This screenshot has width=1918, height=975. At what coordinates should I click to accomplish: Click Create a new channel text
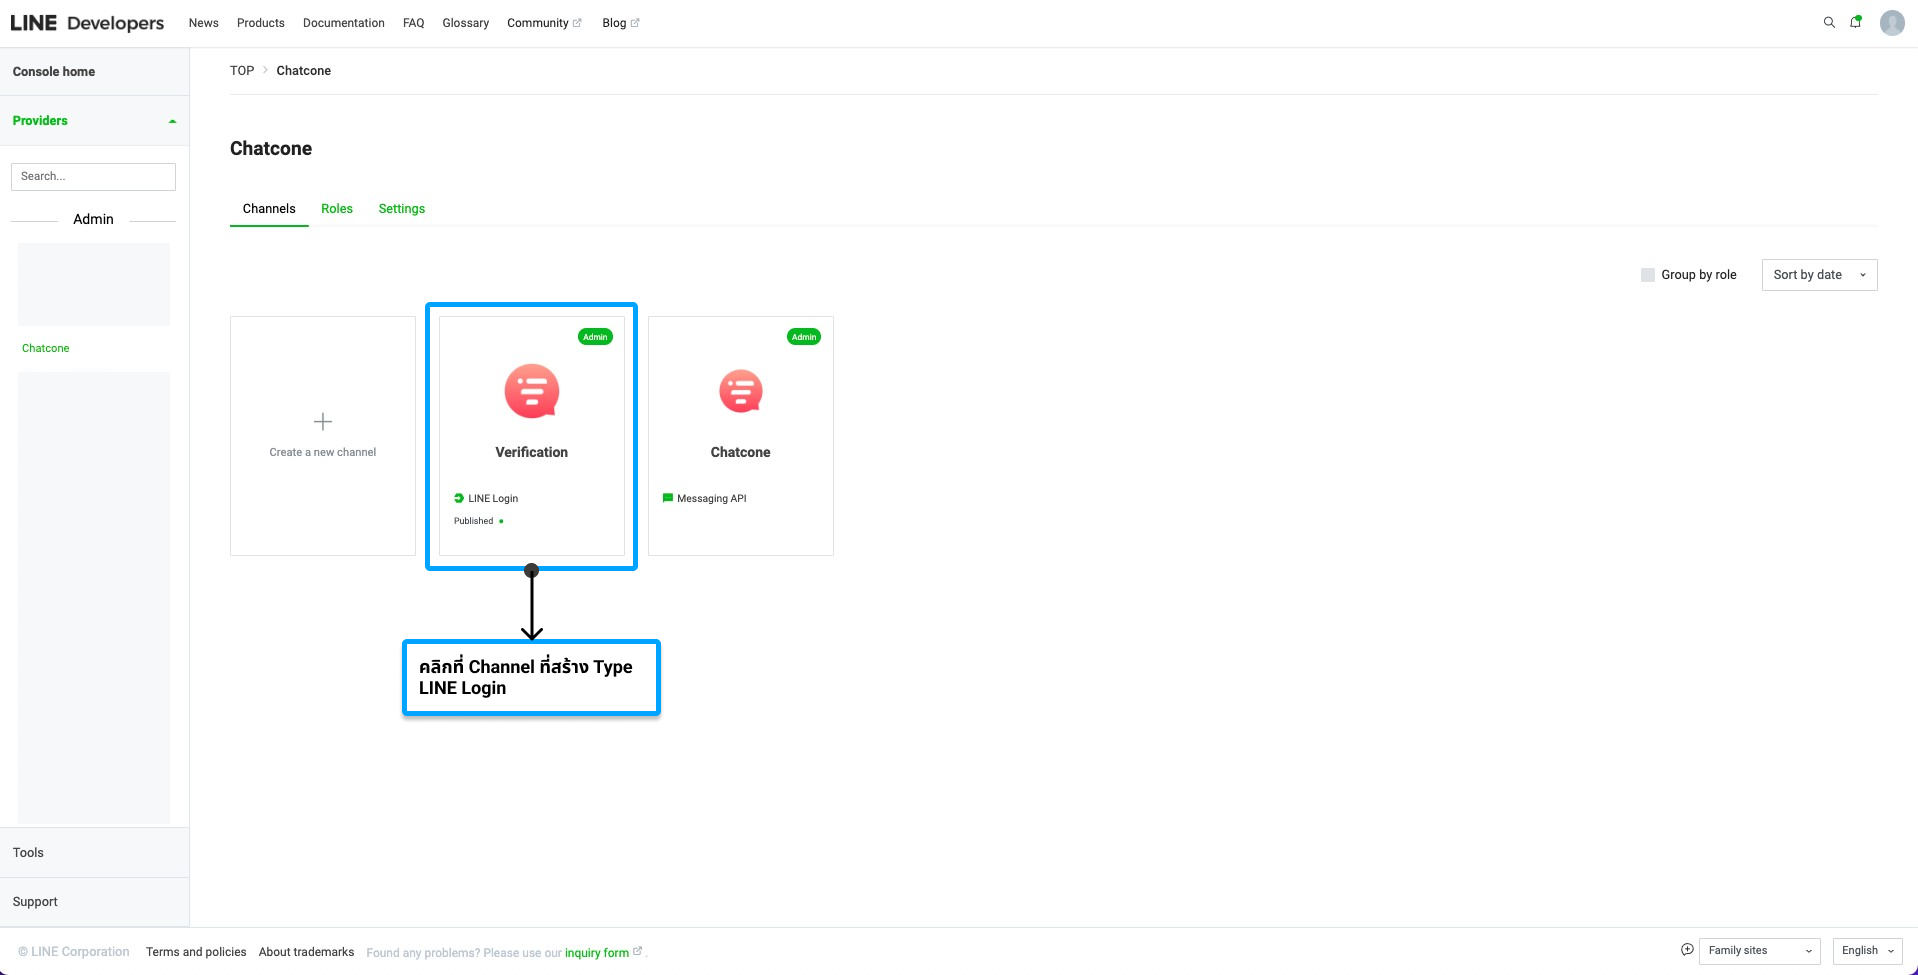point(323,453)
